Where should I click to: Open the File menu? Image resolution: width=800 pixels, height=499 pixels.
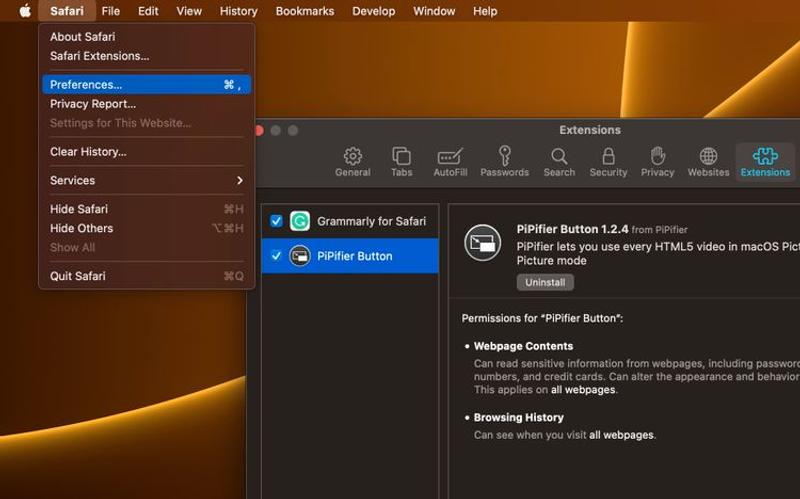click(111, 11)
